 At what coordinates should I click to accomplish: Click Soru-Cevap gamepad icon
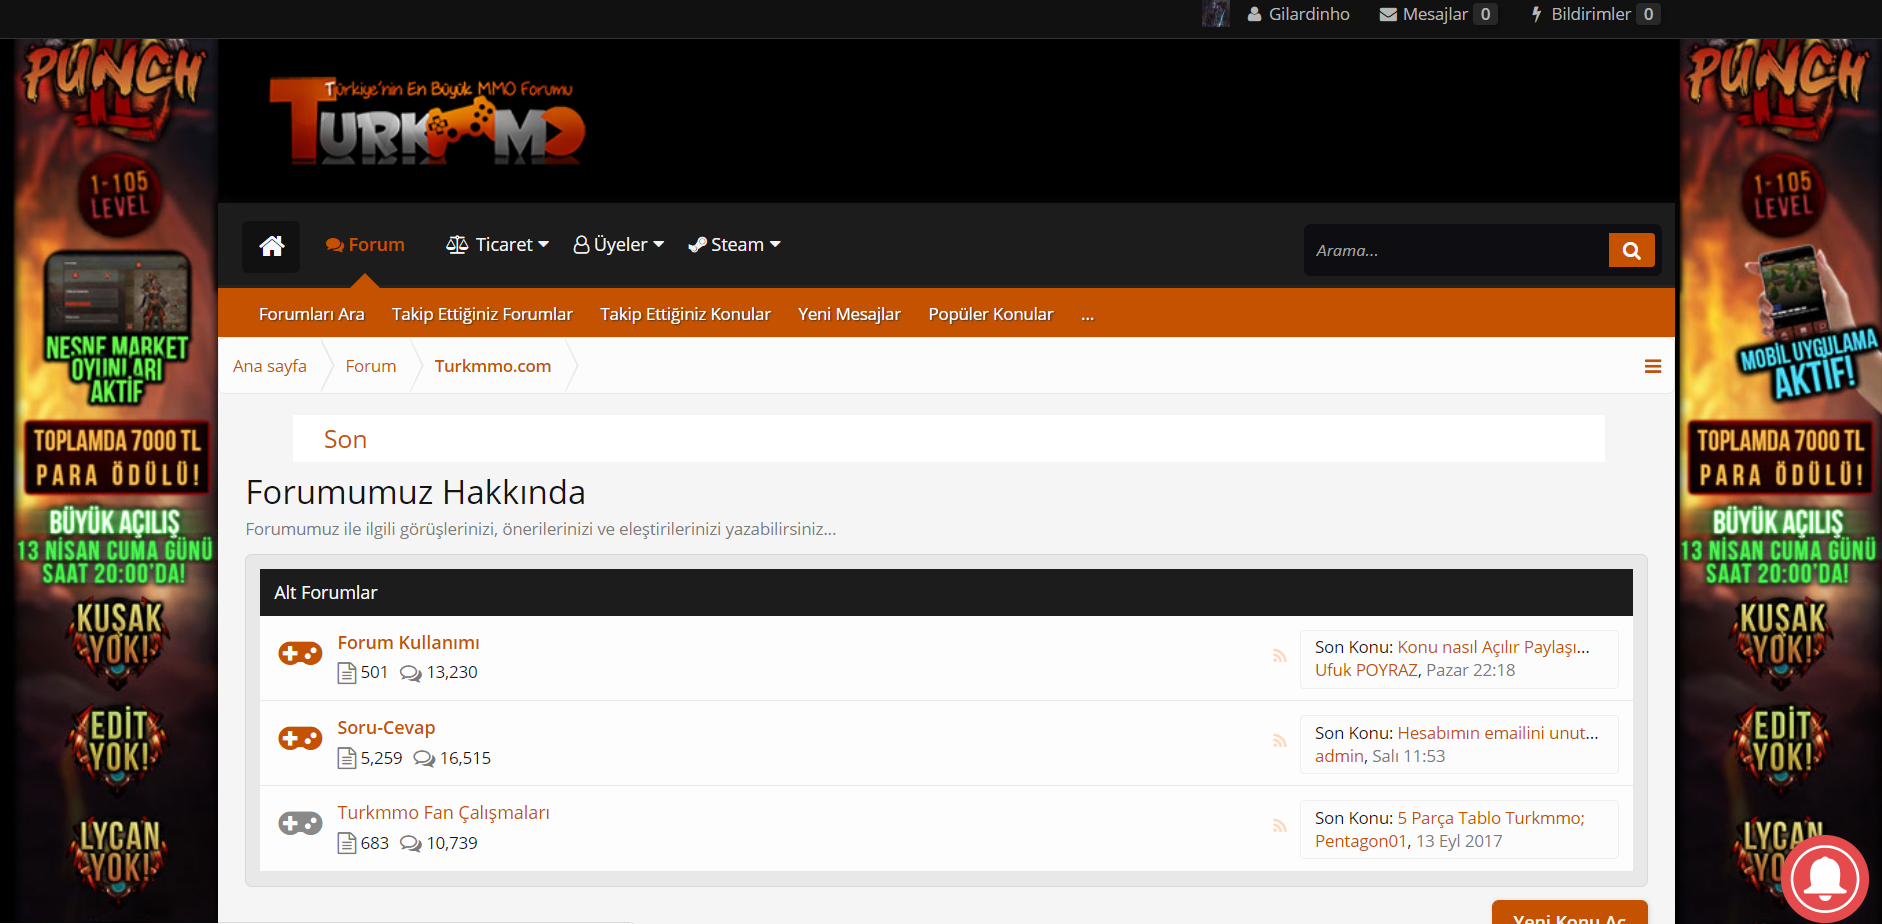(x=300, y=738)
